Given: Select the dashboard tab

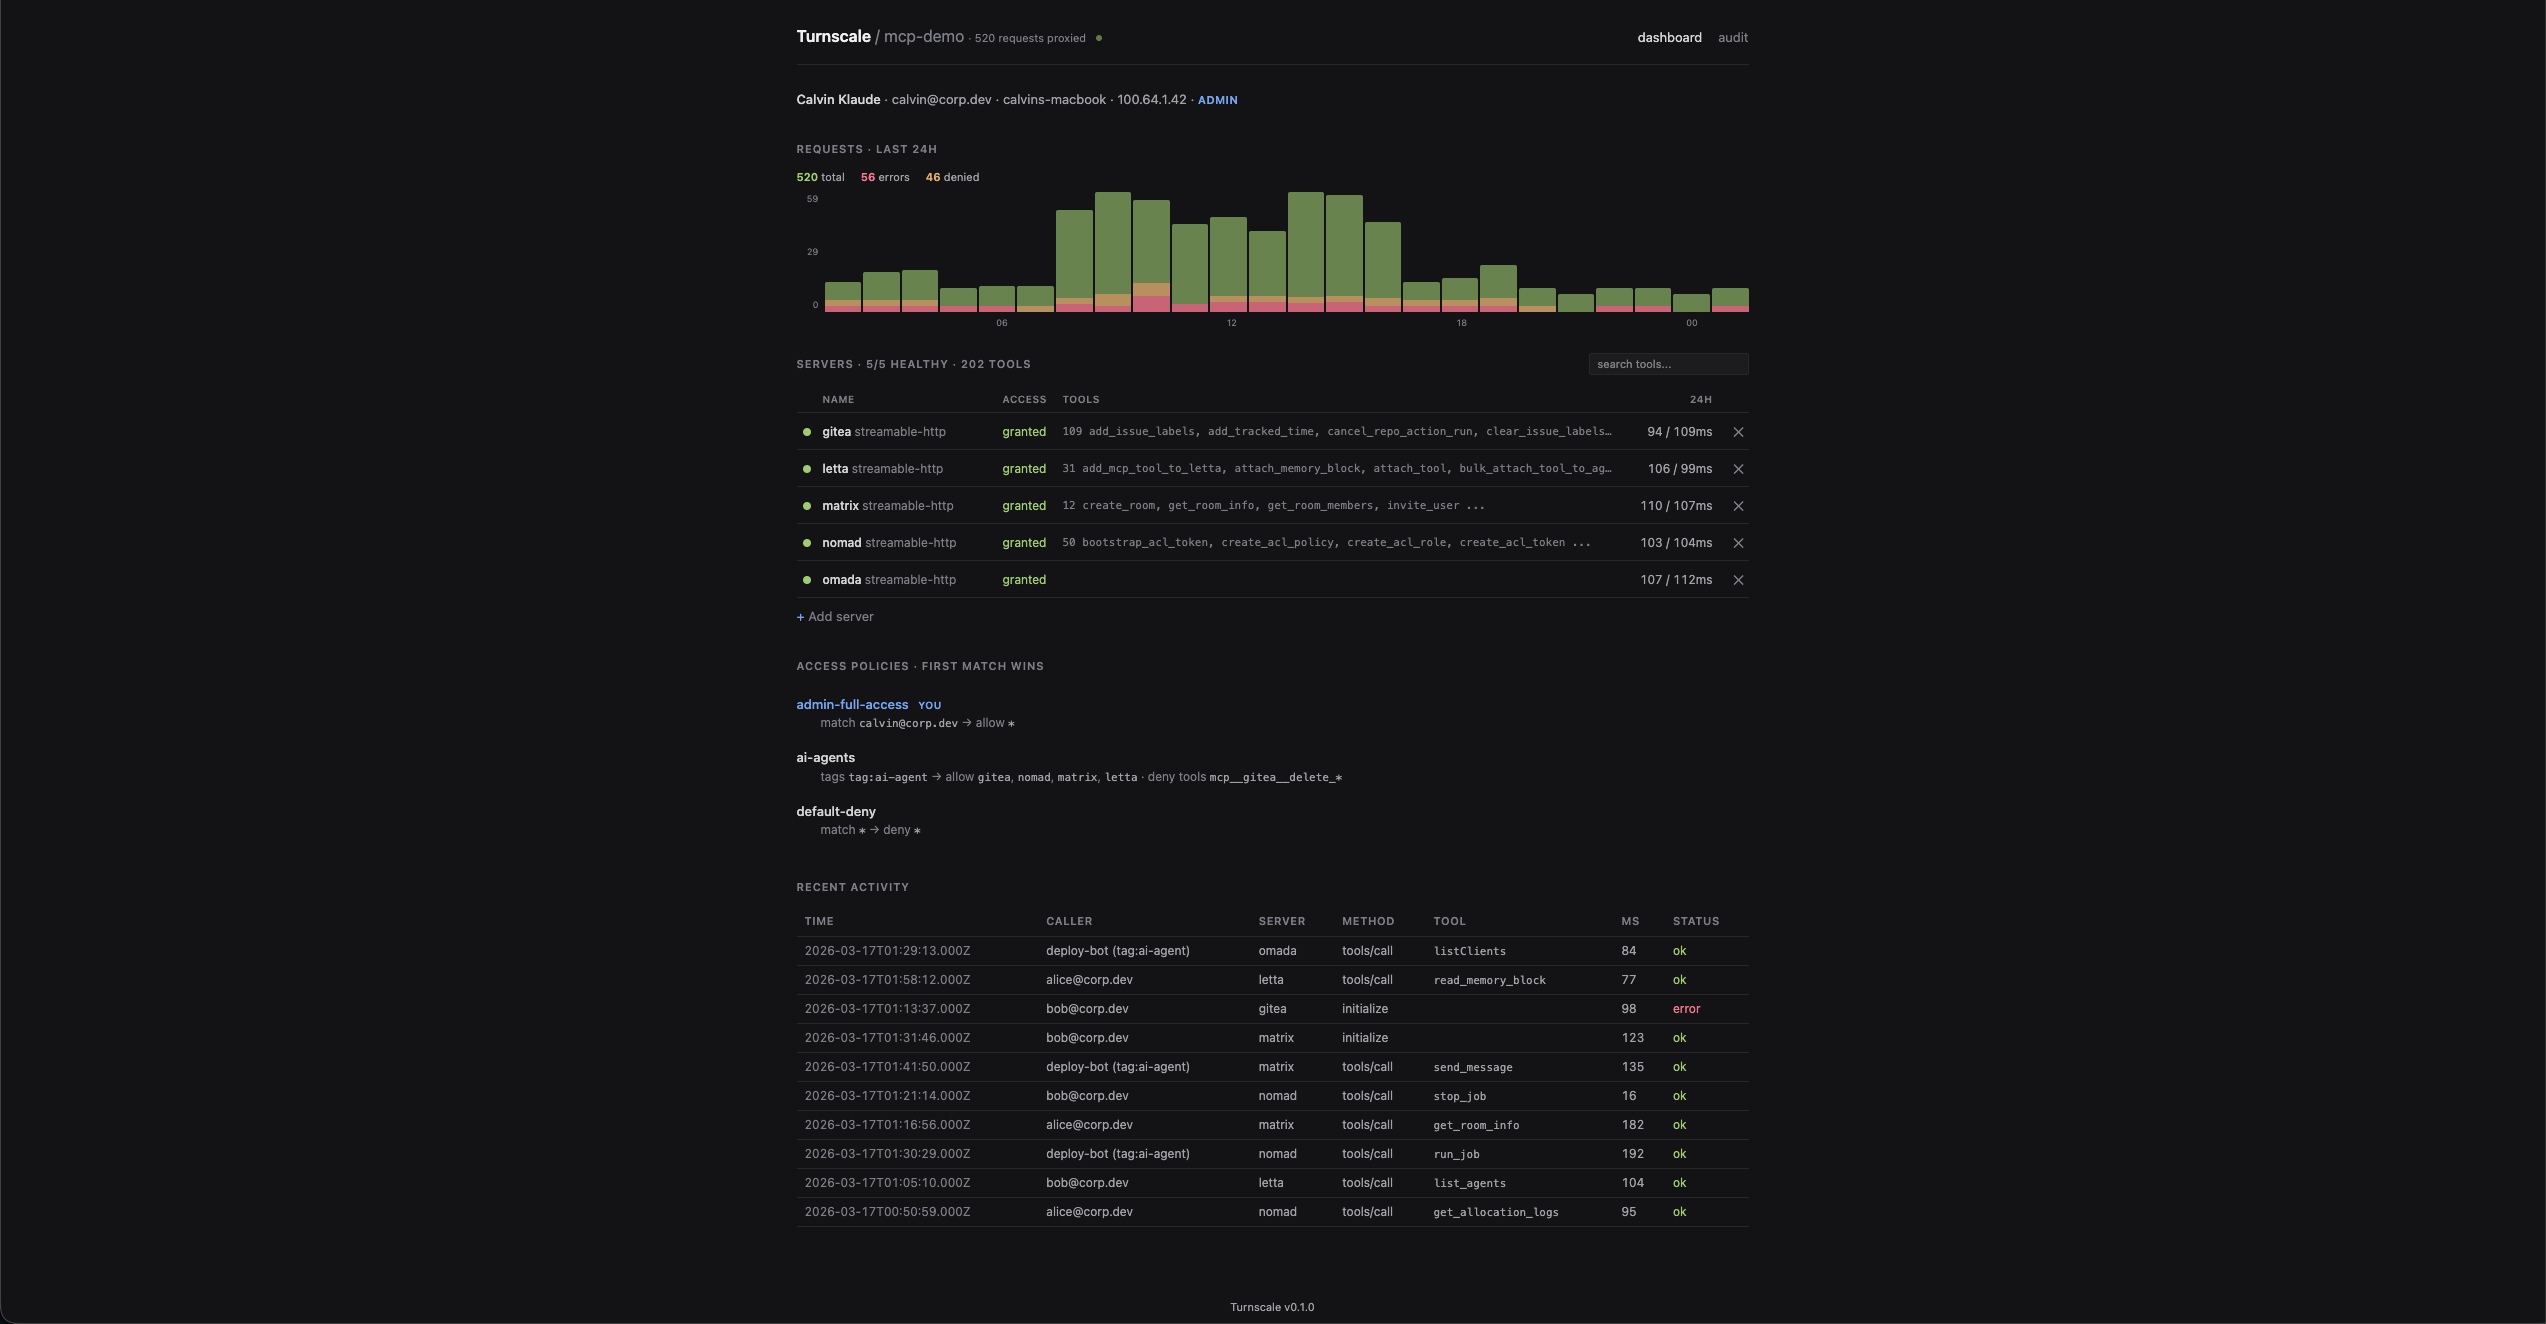Looking at the screenshot, I should (1669, 38).
